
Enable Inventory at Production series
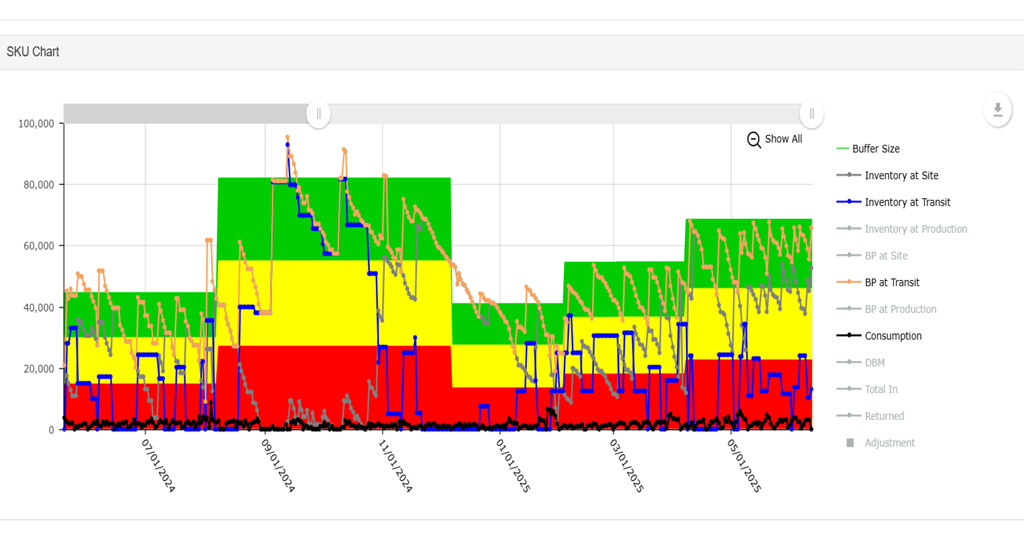pyautogui.click(x=915, y=229)
